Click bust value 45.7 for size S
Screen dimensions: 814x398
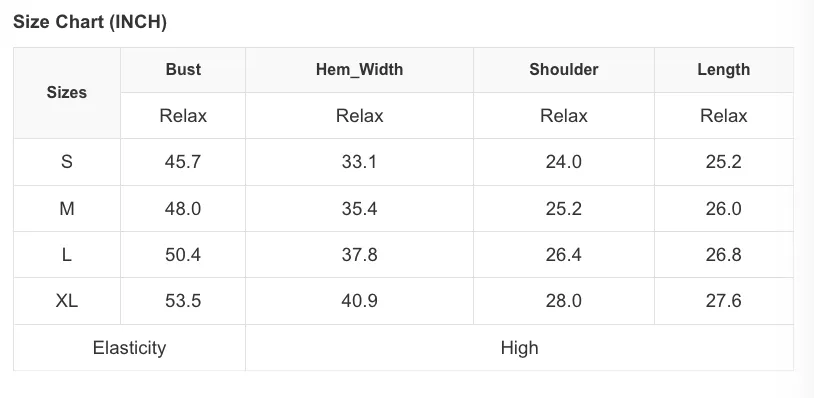183,162
